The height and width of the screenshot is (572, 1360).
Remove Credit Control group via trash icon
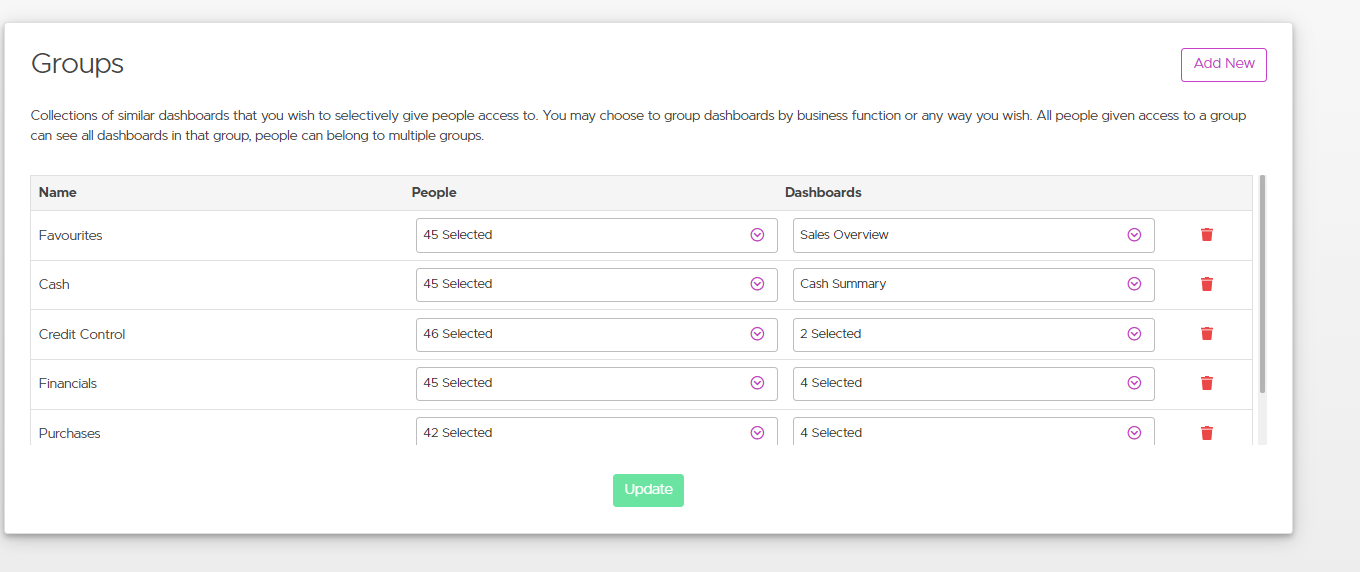click(1206, 334)
